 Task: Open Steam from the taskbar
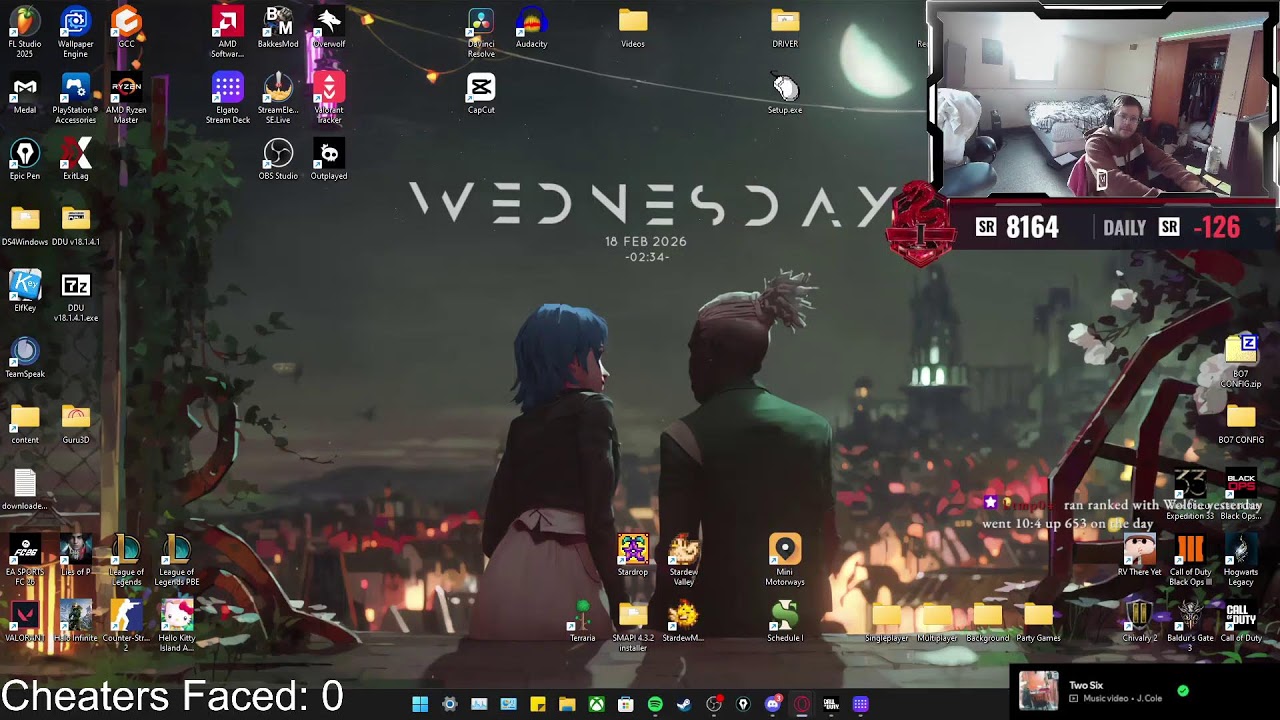(x=684, y=704)
